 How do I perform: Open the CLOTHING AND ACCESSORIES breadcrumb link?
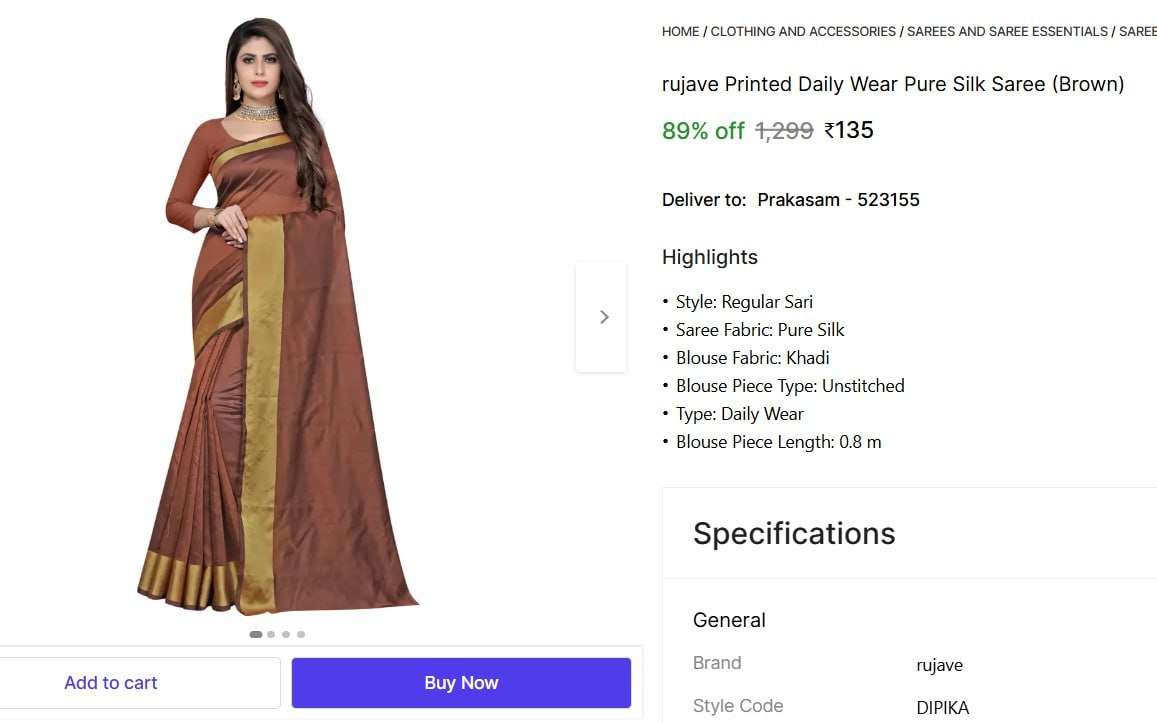(803, 32)
